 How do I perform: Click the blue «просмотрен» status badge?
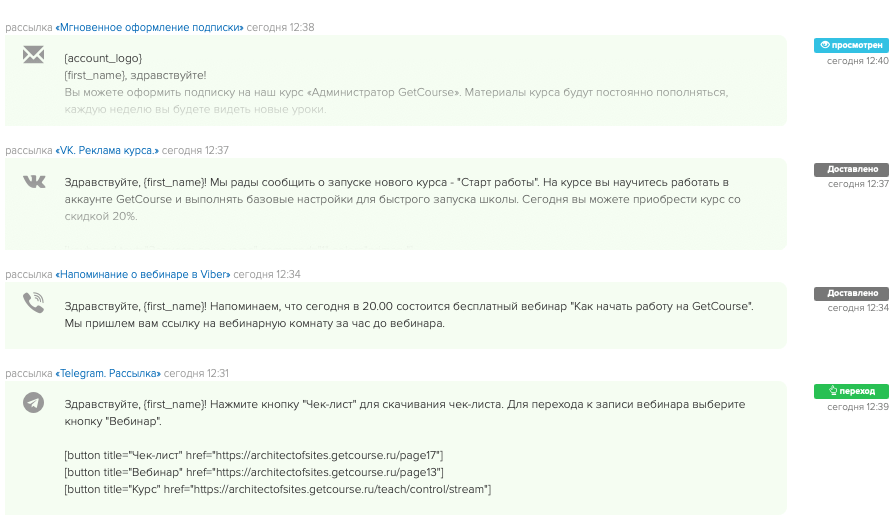[x=851, y=45]
